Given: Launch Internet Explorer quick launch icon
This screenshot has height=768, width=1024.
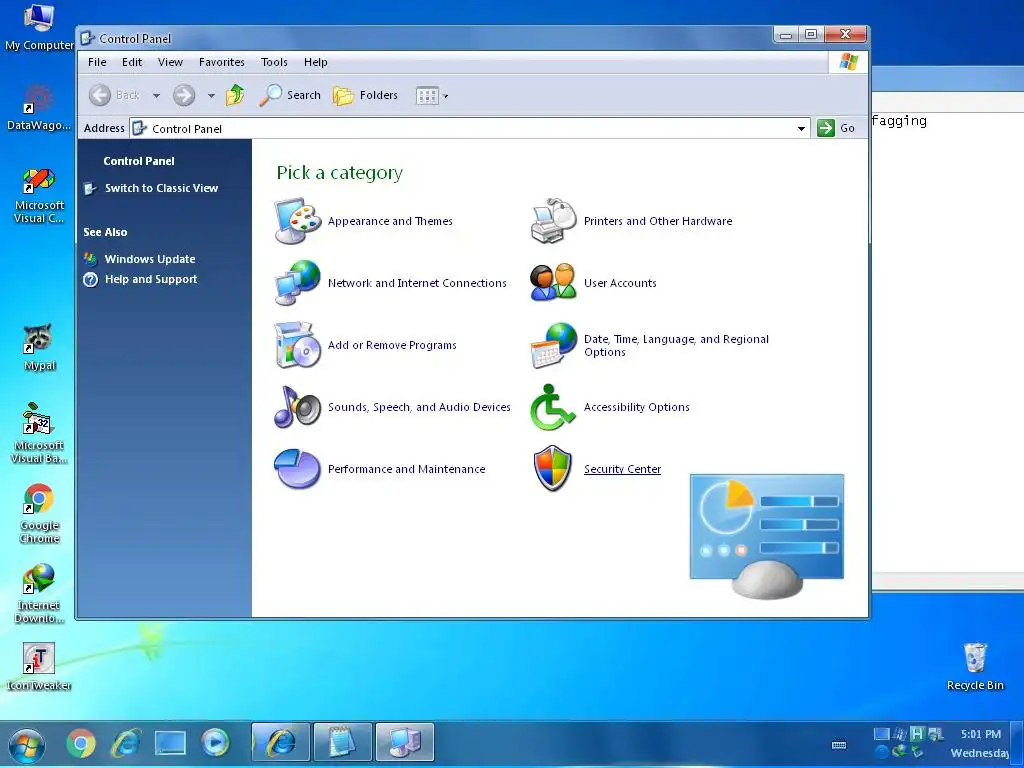Looking at the screenshot, I should click(126, 743).
